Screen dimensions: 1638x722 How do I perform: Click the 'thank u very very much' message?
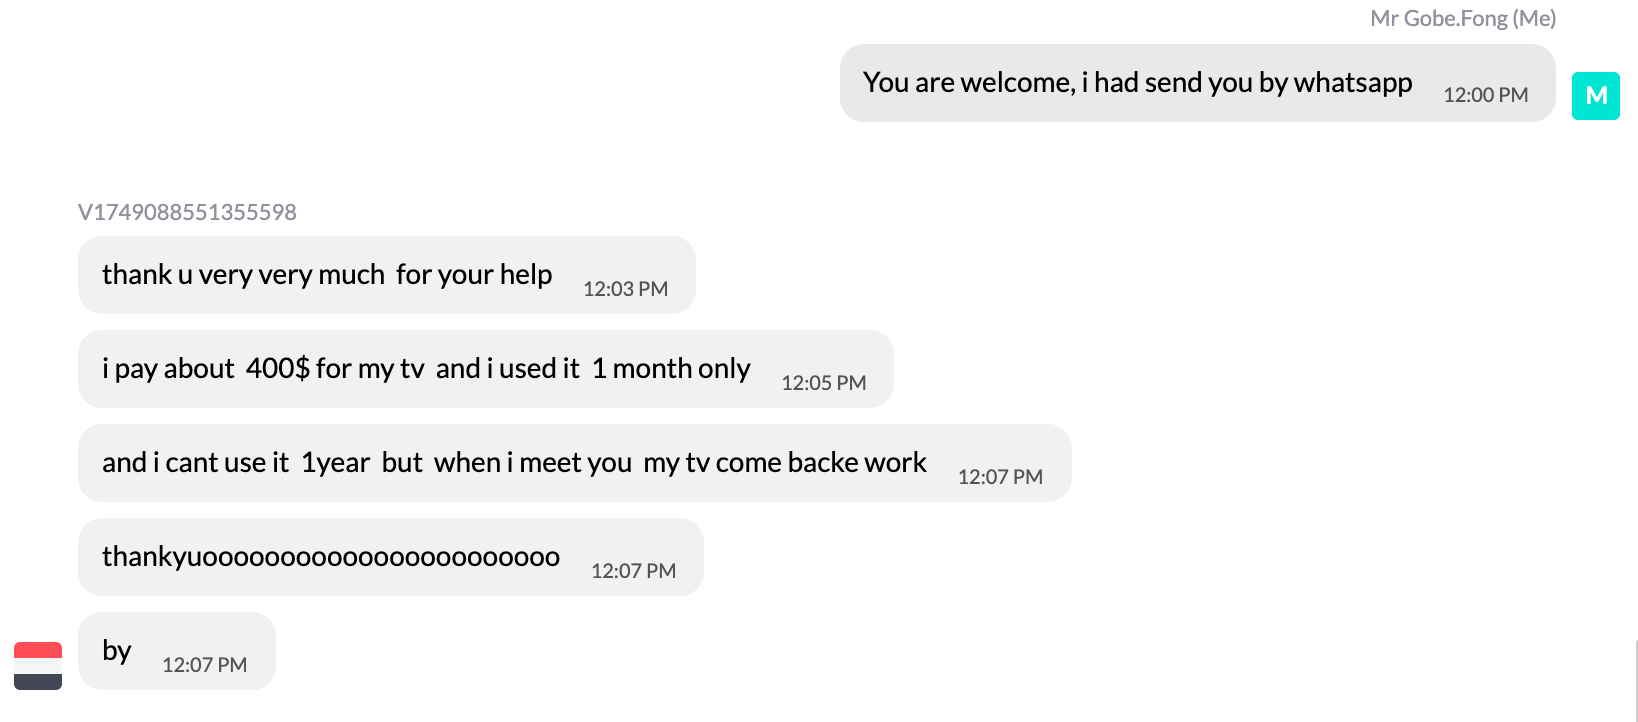[x=327, y=275]
